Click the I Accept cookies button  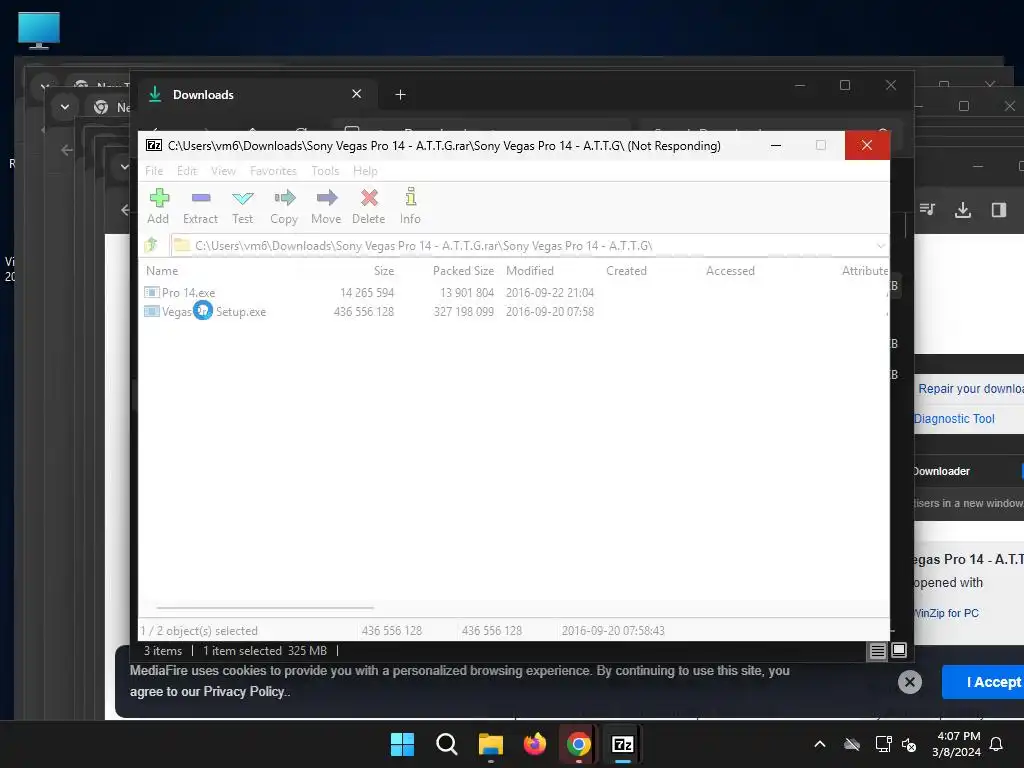point(983,682)
